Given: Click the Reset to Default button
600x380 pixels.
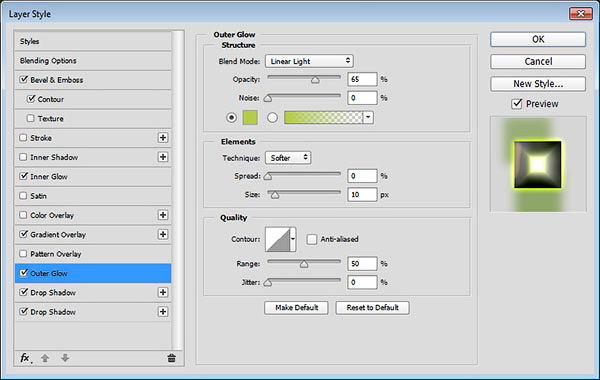Looking at the screenshot, I should coord(372,308).
